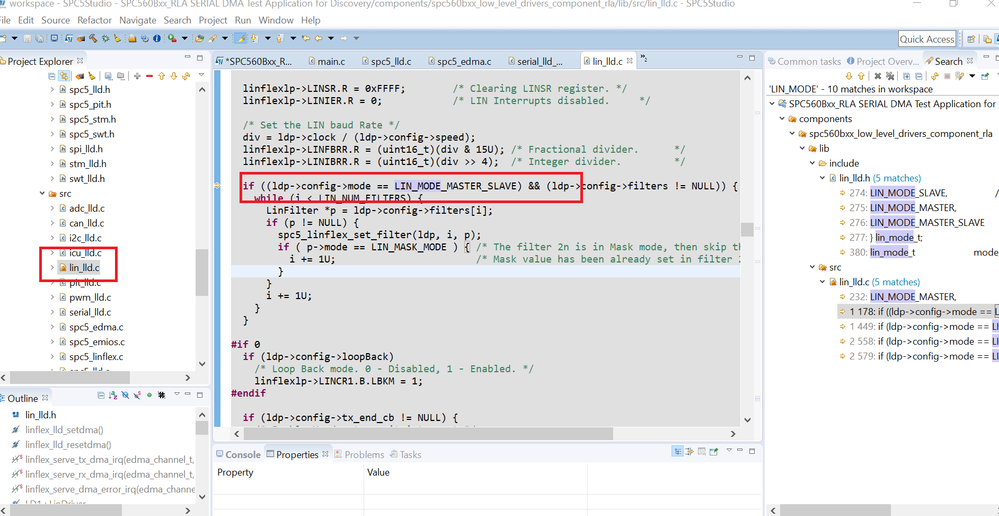The image size is (999, 516).
Task: Click the plus icon in Project Explorer toolbar
Action: click(x=137, y=76)
